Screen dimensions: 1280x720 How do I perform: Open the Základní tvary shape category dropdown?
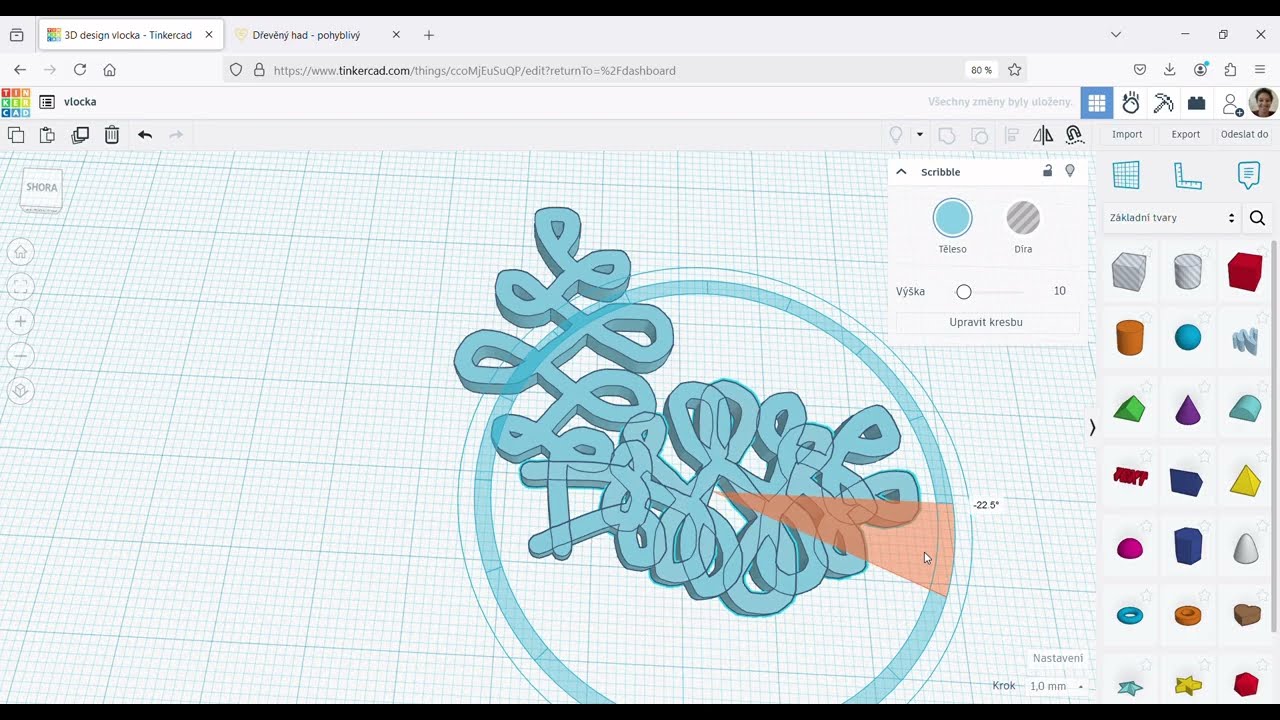1172,218
